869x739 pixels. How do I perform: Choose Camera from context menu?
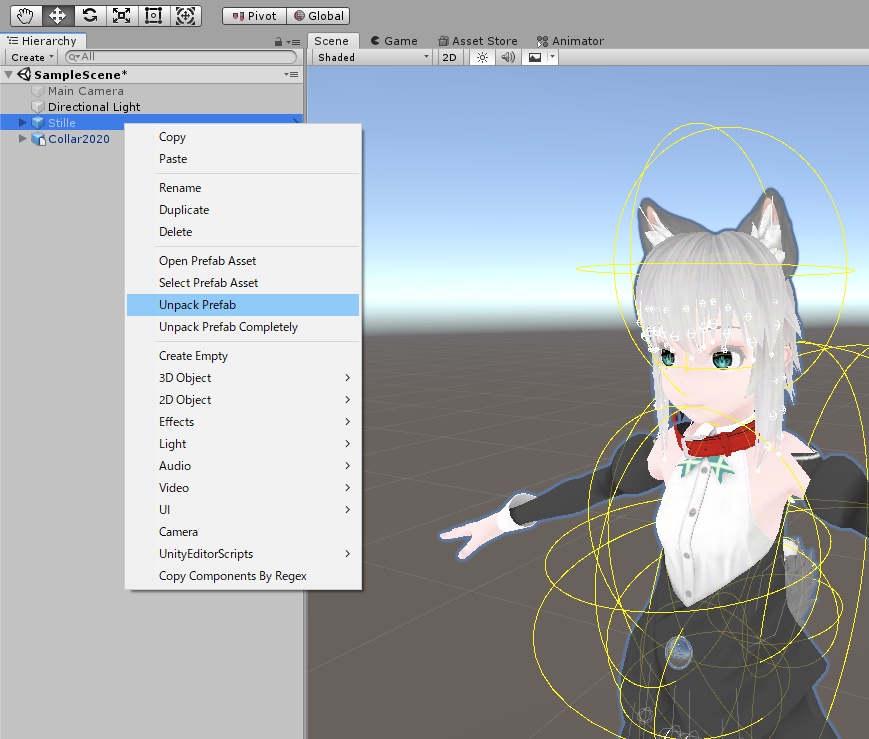coord(243,532)
